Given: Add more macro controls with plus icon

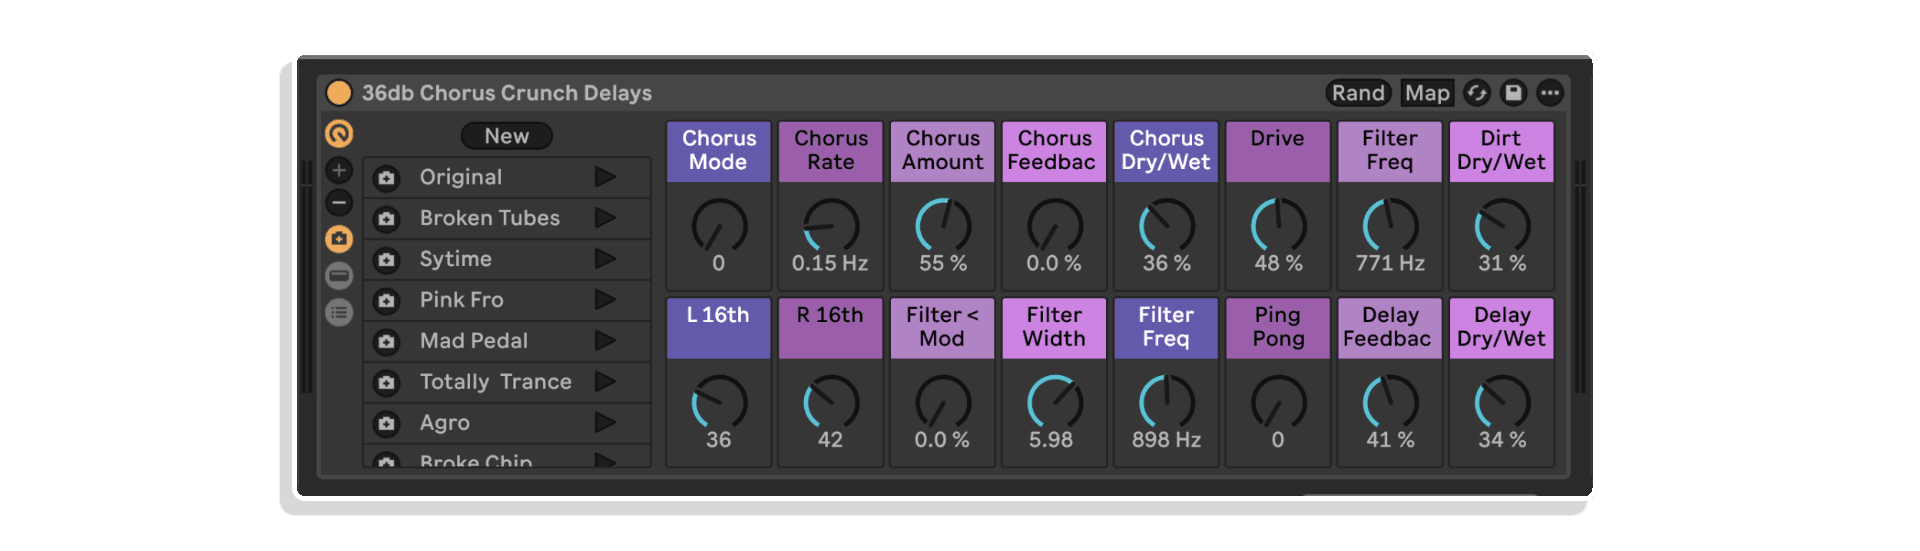Looking at the screenshot, I should pos(339,170).
